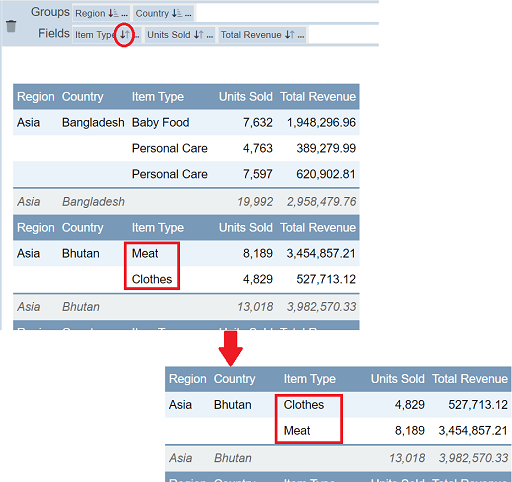Click the Total Revenue sort arrows
The image size is (512, 482).
click(290, 35)
